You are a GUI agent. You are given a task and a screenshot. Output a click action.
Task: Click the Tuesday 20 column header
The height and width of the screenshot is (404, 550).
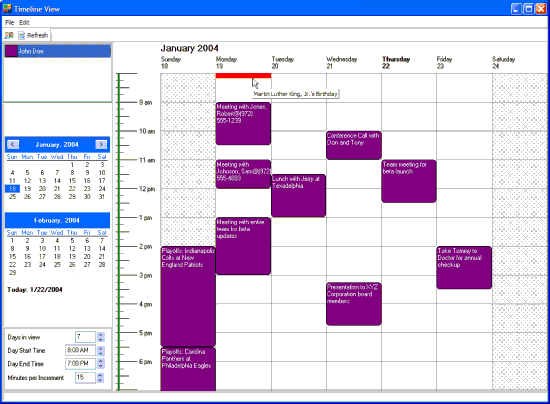click(283, 62)
